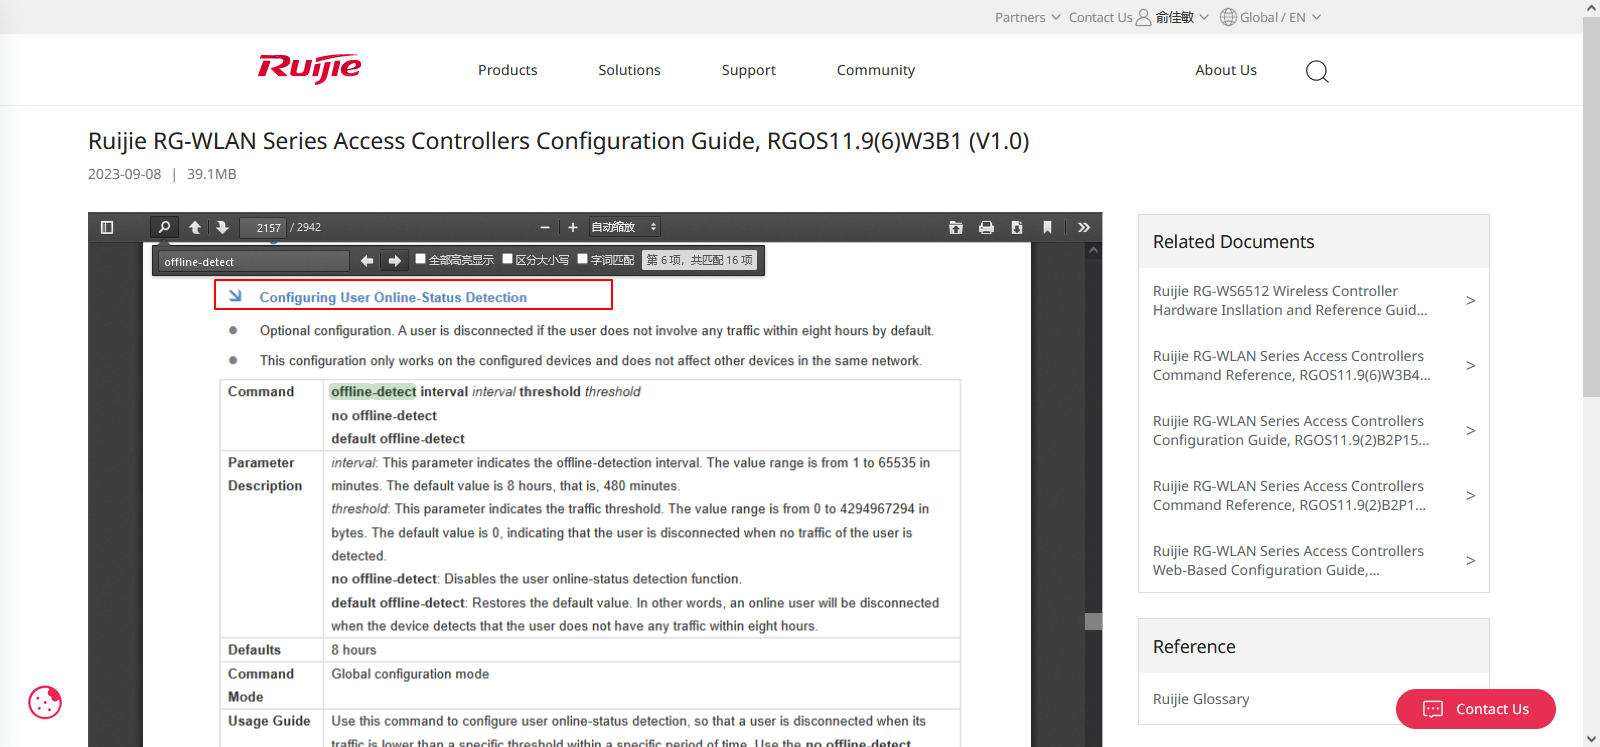Open the RG-WS6512 Wireless Controller hardware guide
1600x747 pixels.
1290,300
